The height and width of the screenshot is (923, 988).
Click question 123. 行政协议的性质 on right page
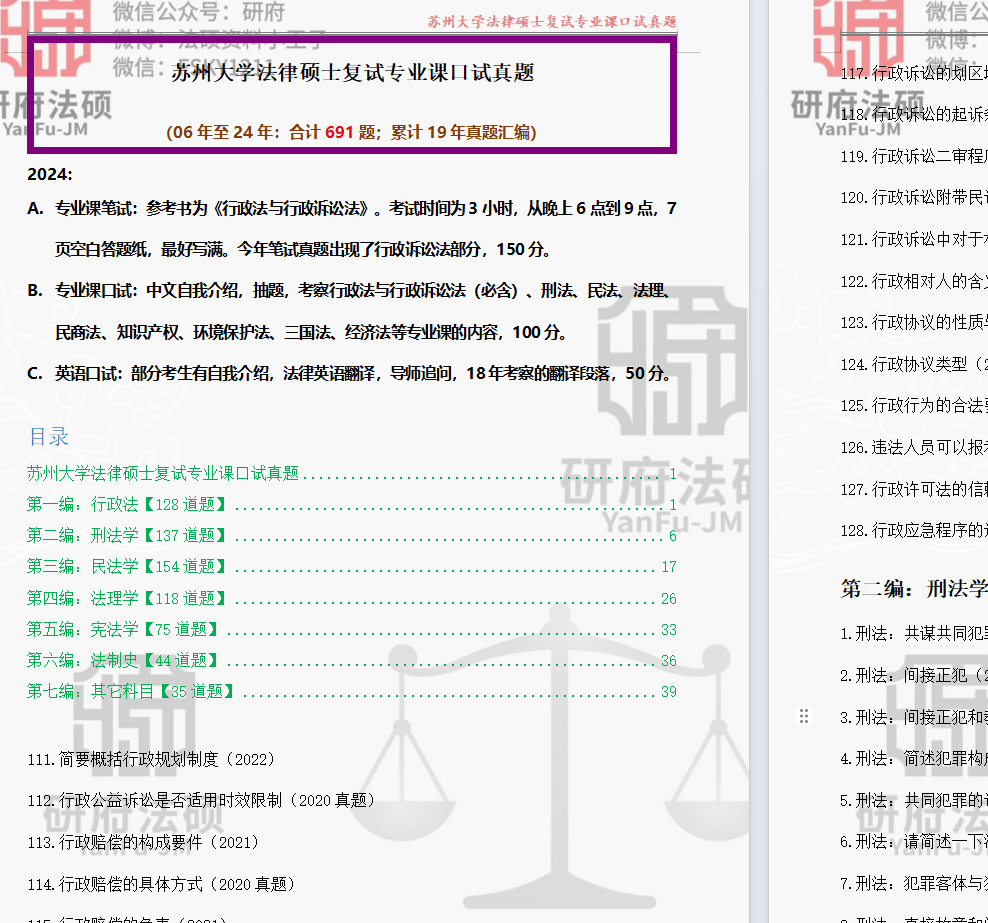(x=914, y=323)
